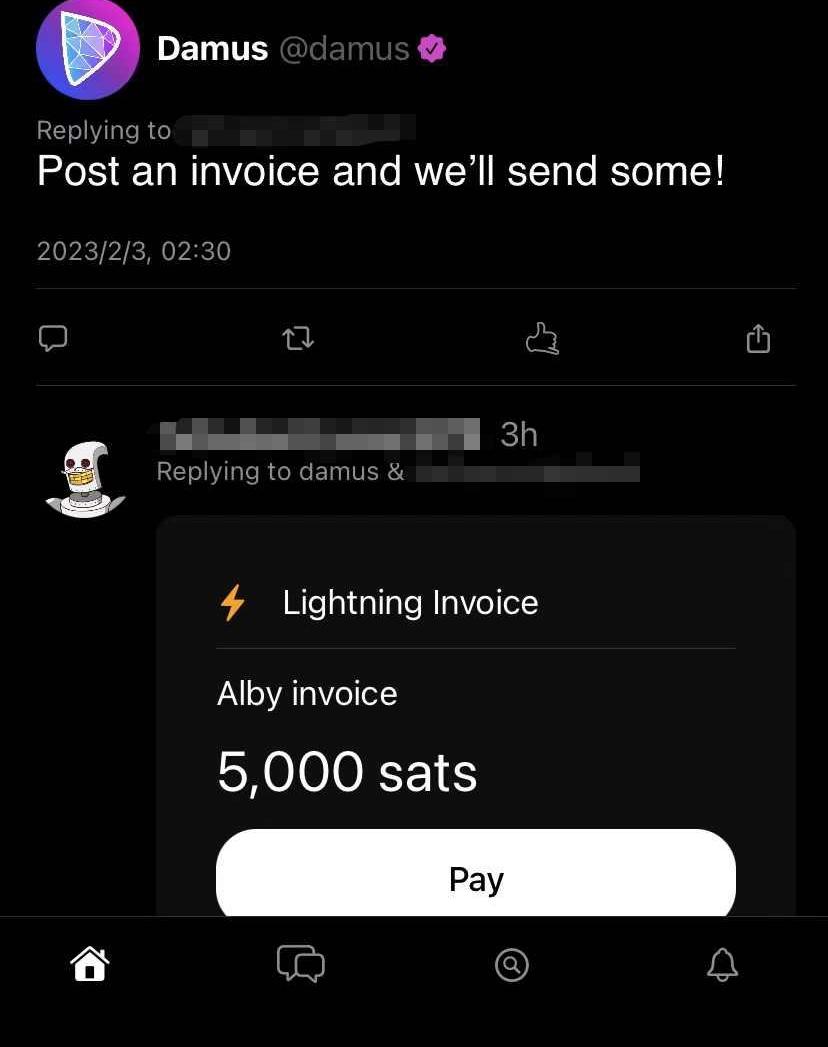Tap the @damus handle
The width and height of the screenshot is (828, 1047).
pos(344,49)
